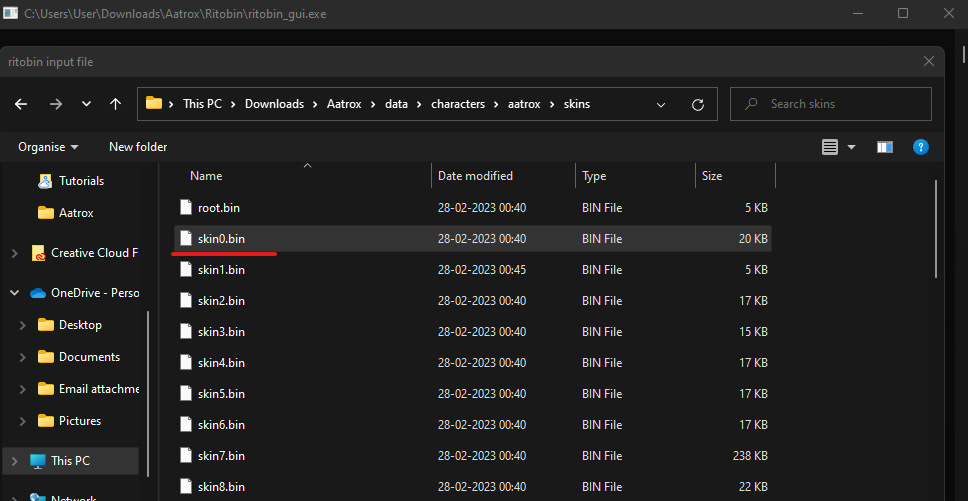Open the Organise menu
The image size is (968, 501).
click(x=48, y=147)
